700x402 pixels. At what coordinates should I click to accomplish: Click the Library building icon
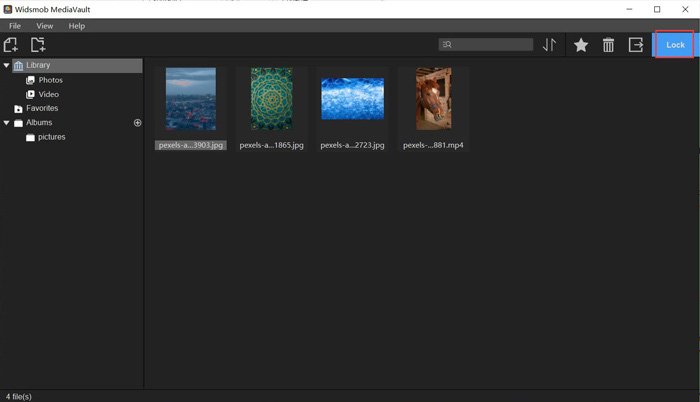(18, 66)
